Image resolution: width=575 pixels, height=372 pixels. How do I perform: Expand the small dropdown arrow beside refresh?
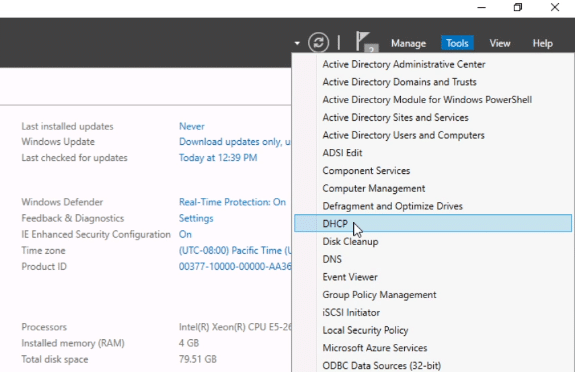297,43
